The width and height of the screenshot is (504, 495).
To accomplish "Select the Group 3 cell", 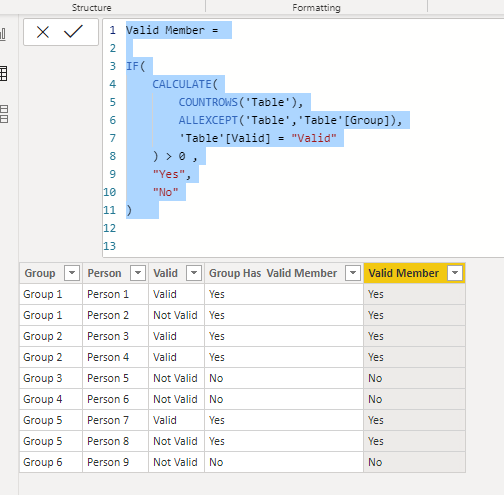I will [x=51, y=378].
